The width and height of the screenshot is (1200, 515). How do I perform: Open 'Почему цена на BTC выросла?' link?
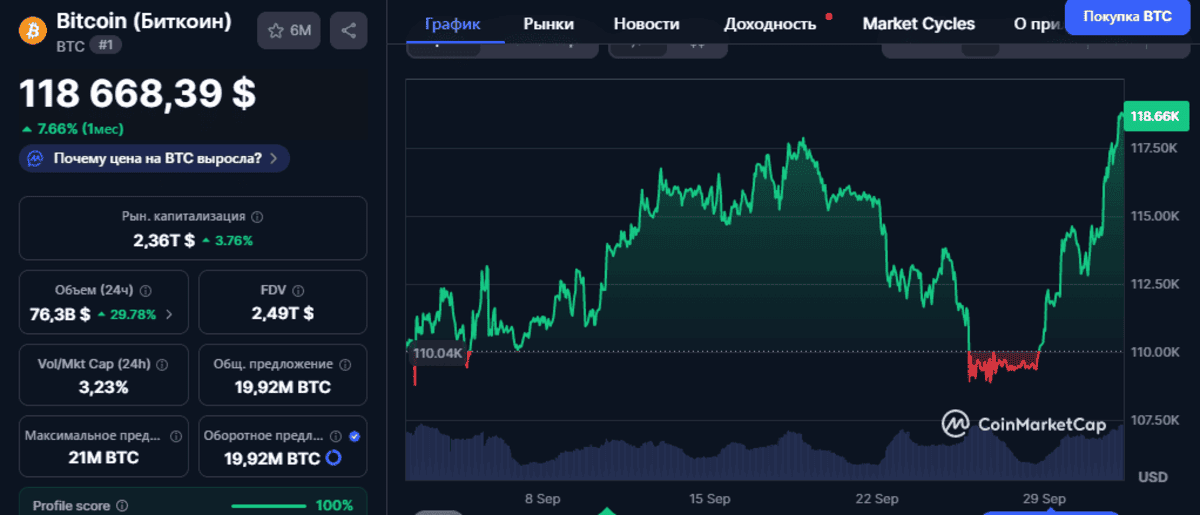point(155,158)
